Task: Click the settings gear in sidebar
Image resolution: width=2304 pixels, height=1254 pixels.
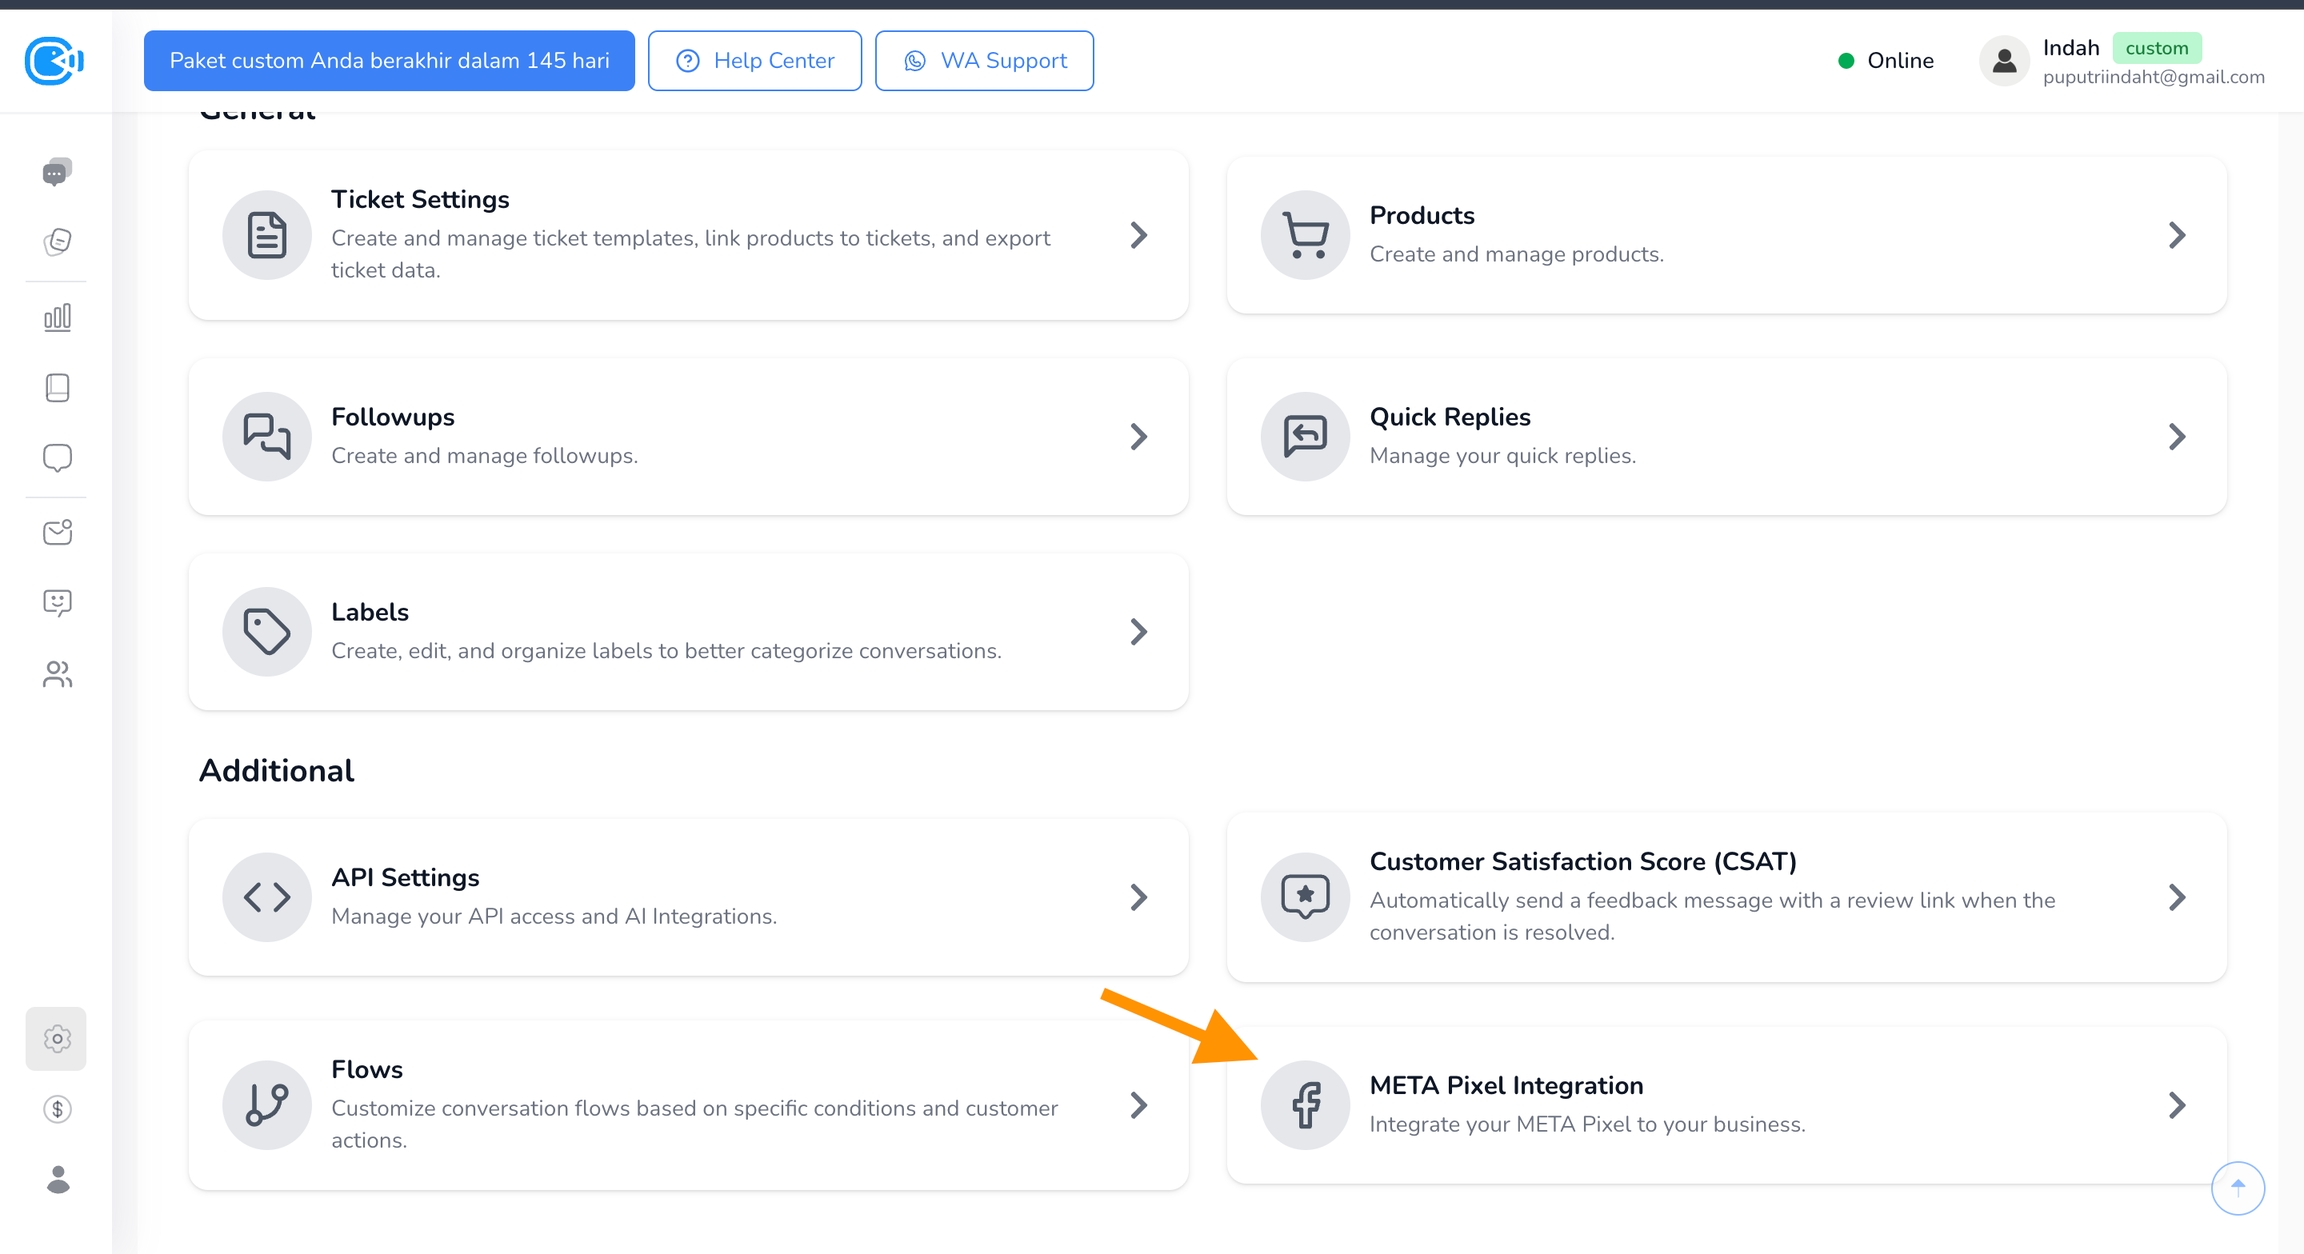Action: click(x=57, y=1039)
